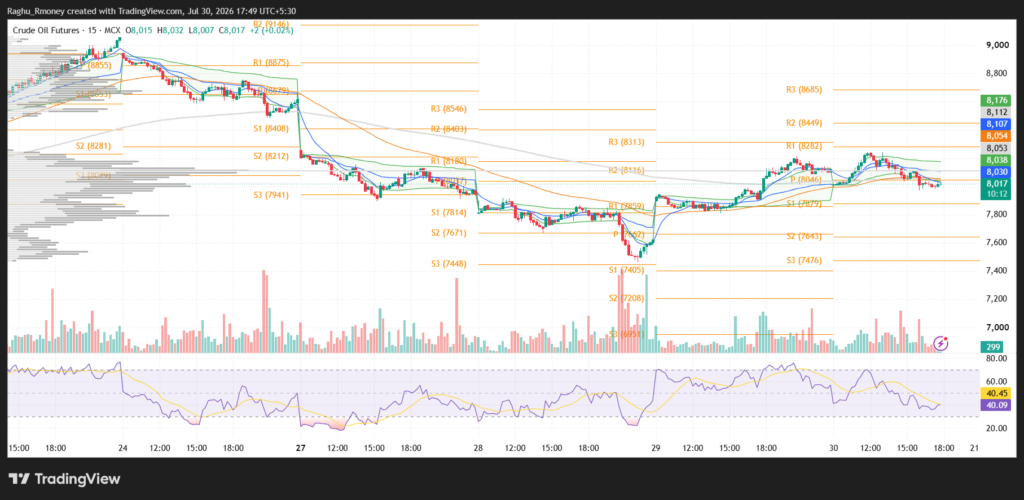
Task: Click the 21 label on time axis
Action: pos(974,448)
